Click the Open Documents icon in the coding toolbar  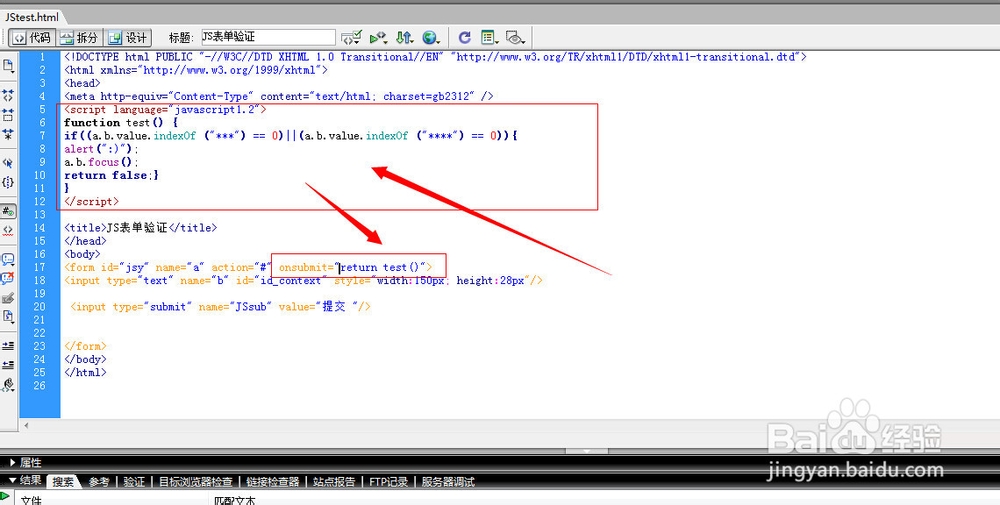coord(8,66)
